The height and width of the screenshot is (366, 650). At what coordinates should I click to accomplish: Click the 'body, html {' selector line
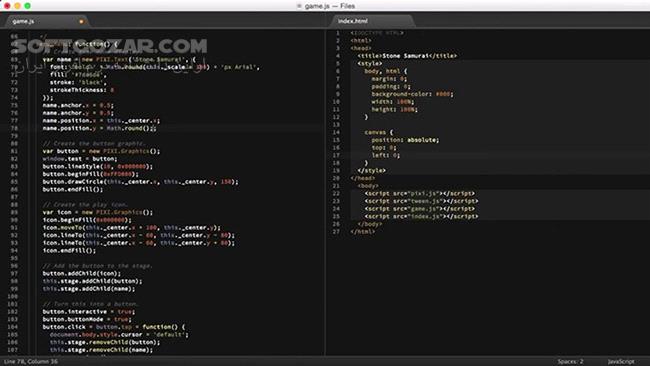coord(386,71)
